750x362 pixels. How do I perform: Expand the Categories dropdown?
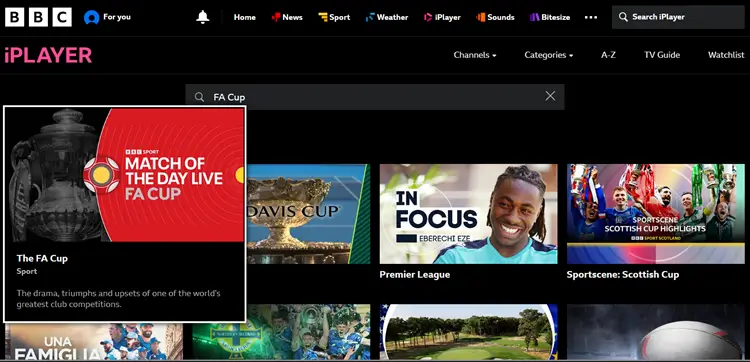point(549,55)
